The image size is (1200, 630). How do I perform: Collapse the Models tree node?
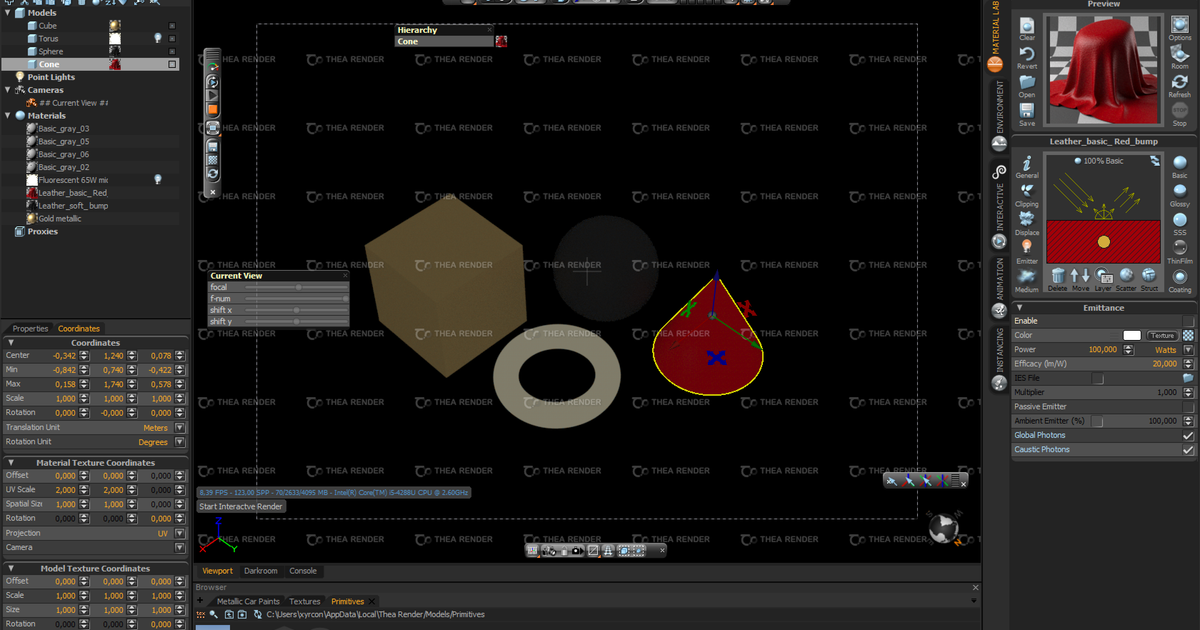click(x=8, y=13)
